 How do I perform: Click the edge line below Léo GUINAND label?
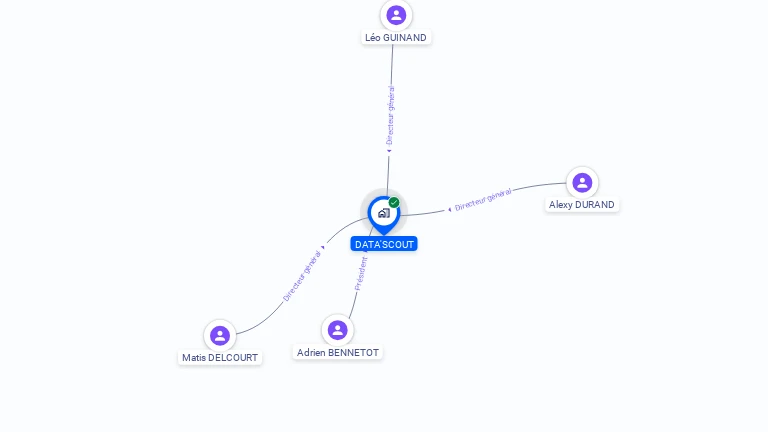(x=392, y=64)
